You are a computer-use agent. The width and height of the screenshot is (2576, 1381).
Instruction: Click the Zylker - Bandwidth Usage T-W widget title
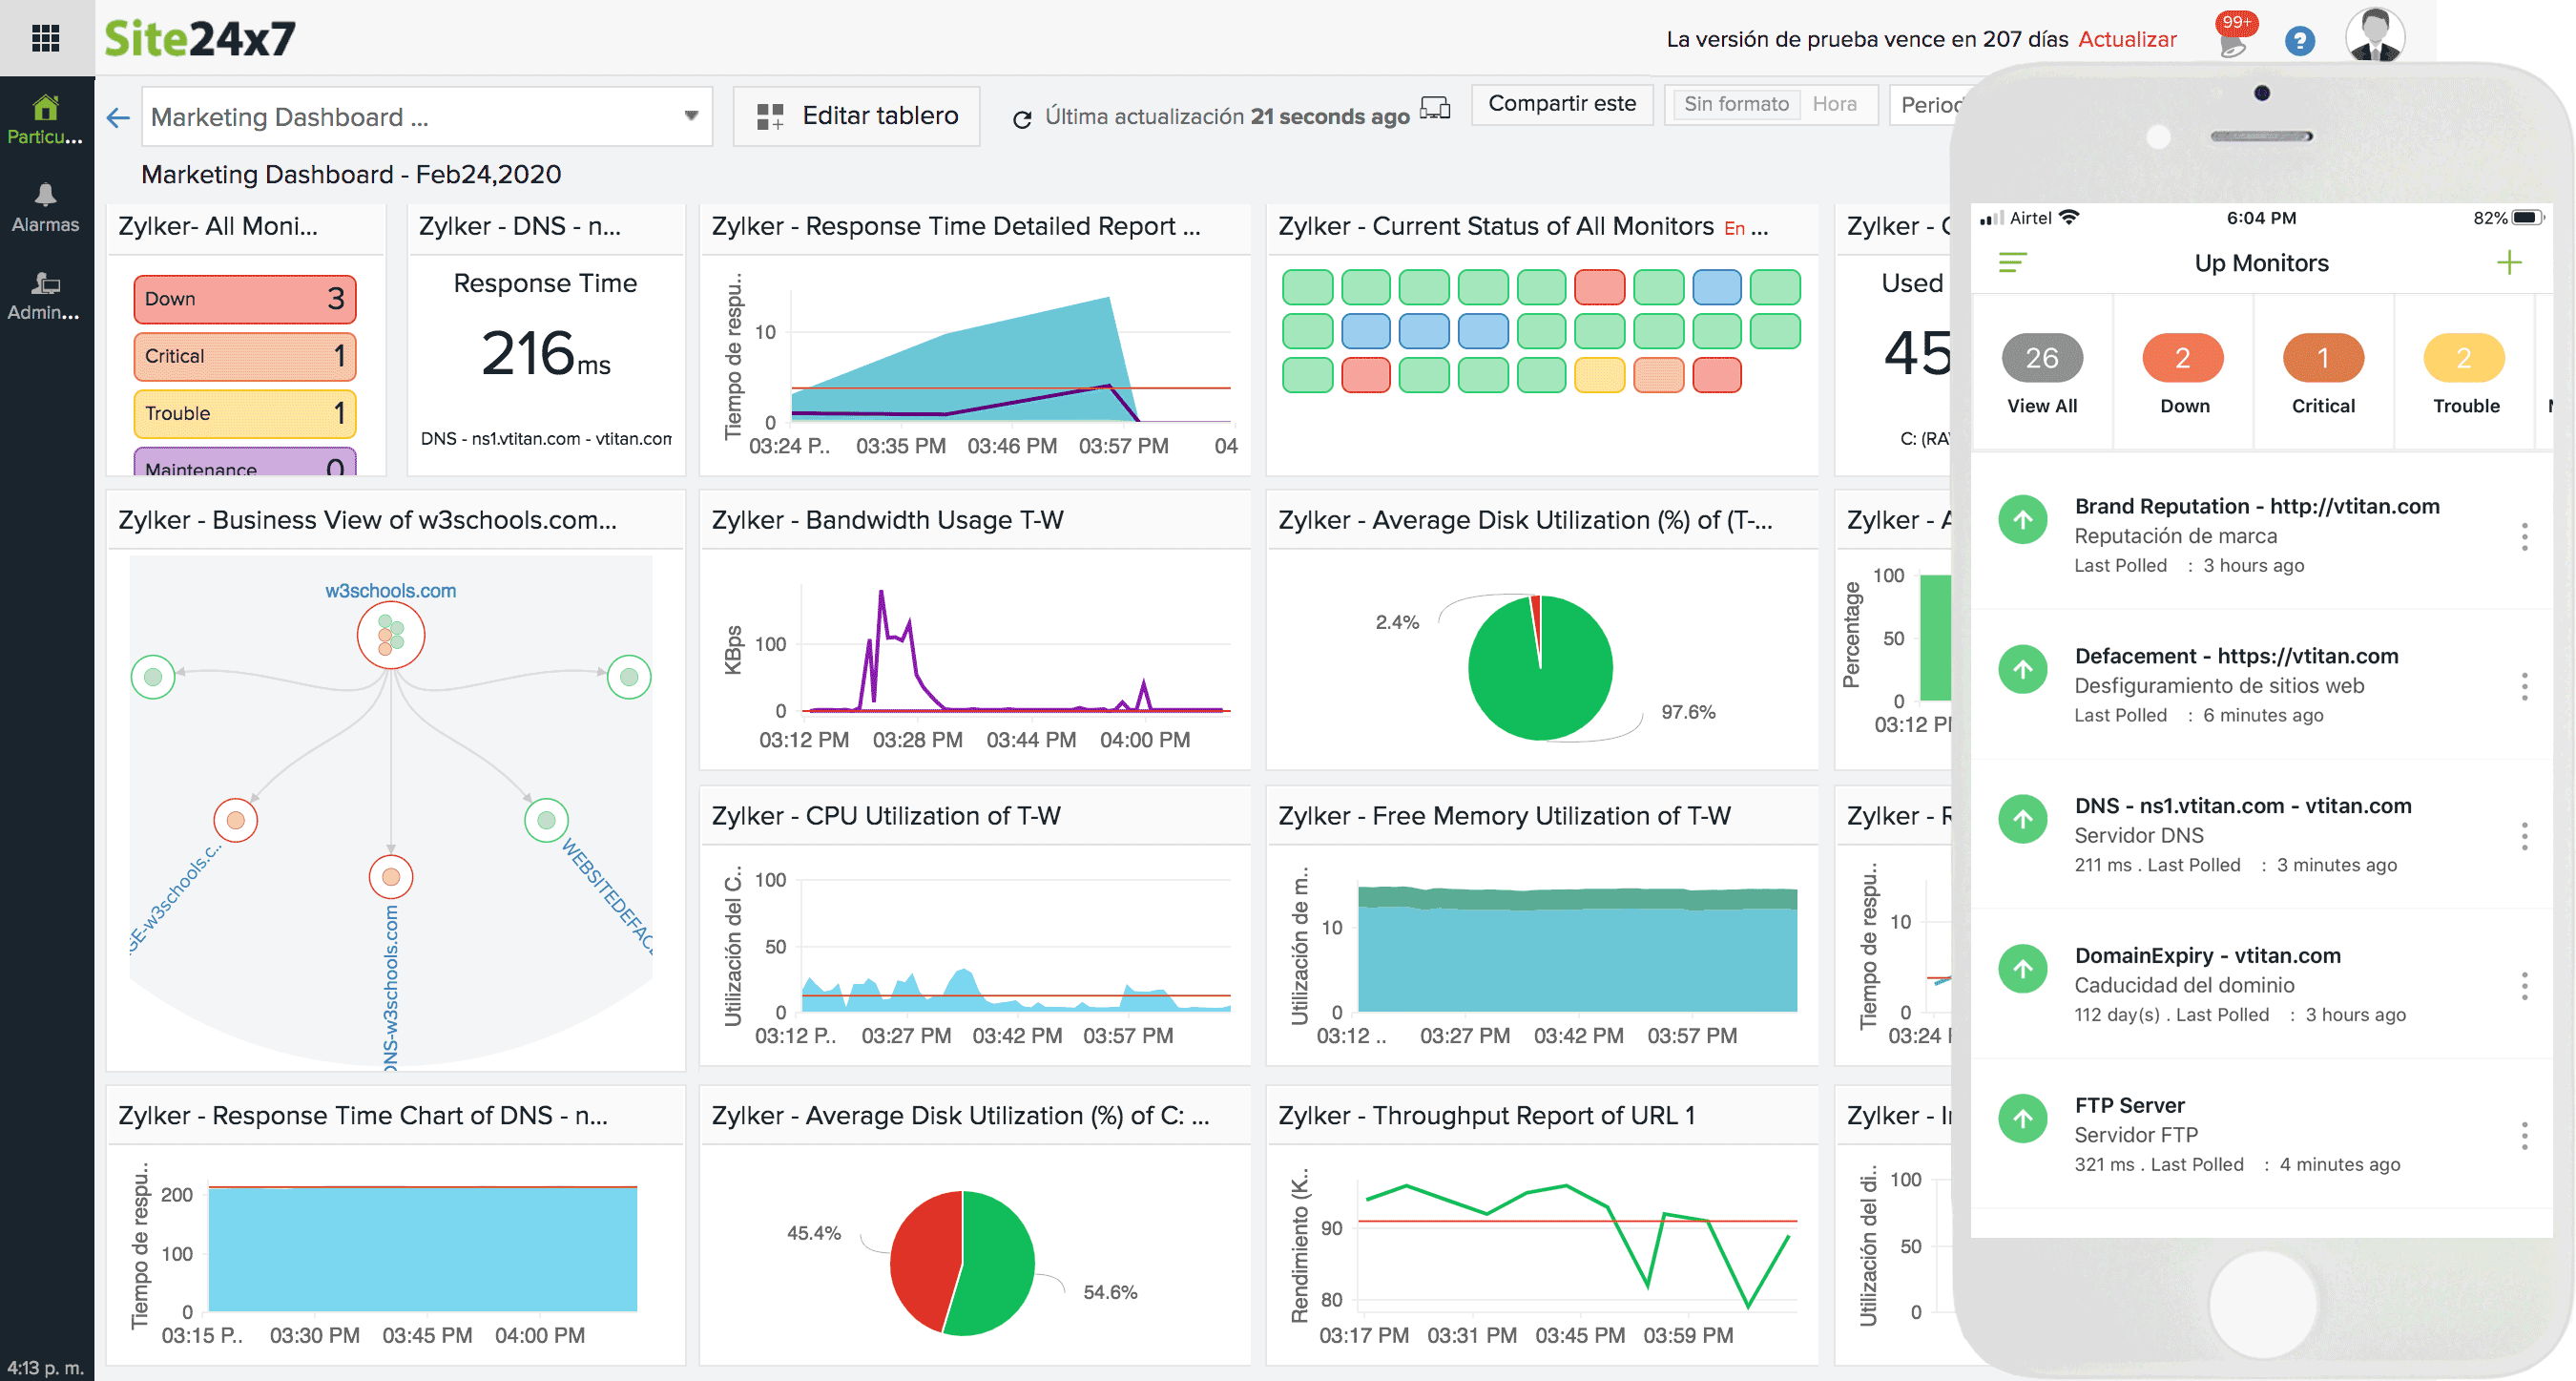(x=887, y=520)
